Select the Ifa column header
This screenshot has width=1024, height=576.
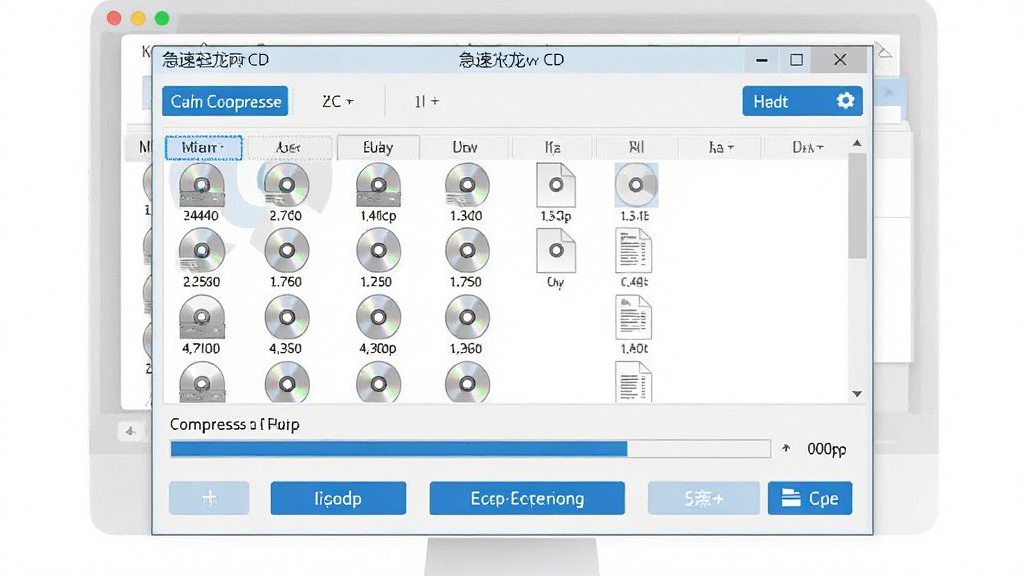pos(552,148)
